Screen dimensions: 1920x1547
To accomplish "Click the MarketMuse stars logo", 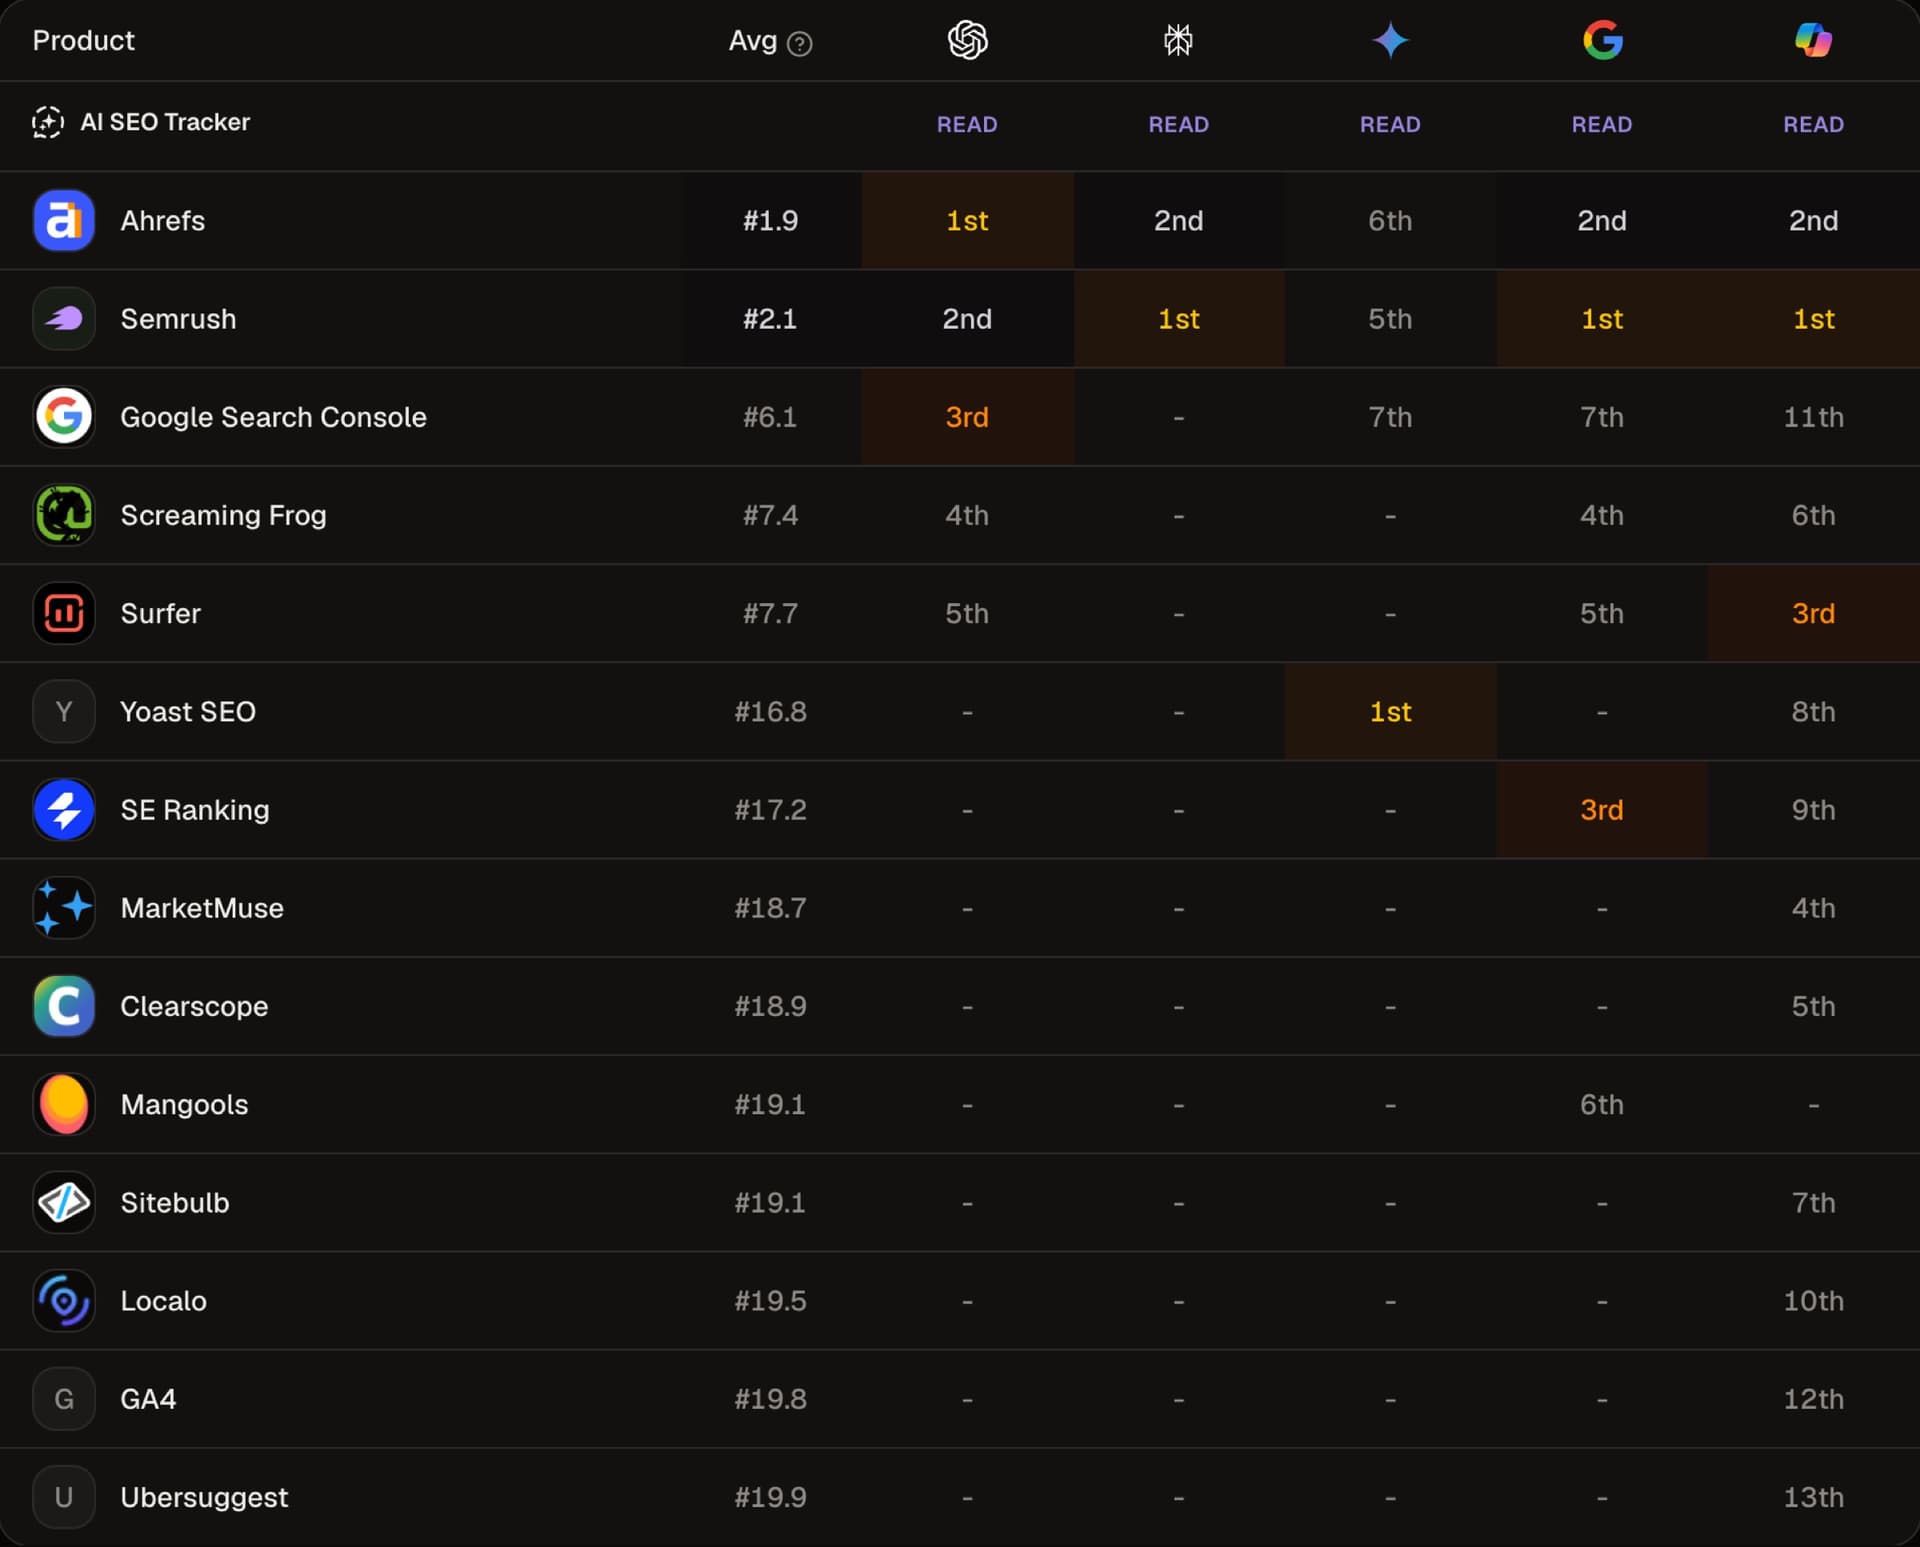I will coord(64,907).
